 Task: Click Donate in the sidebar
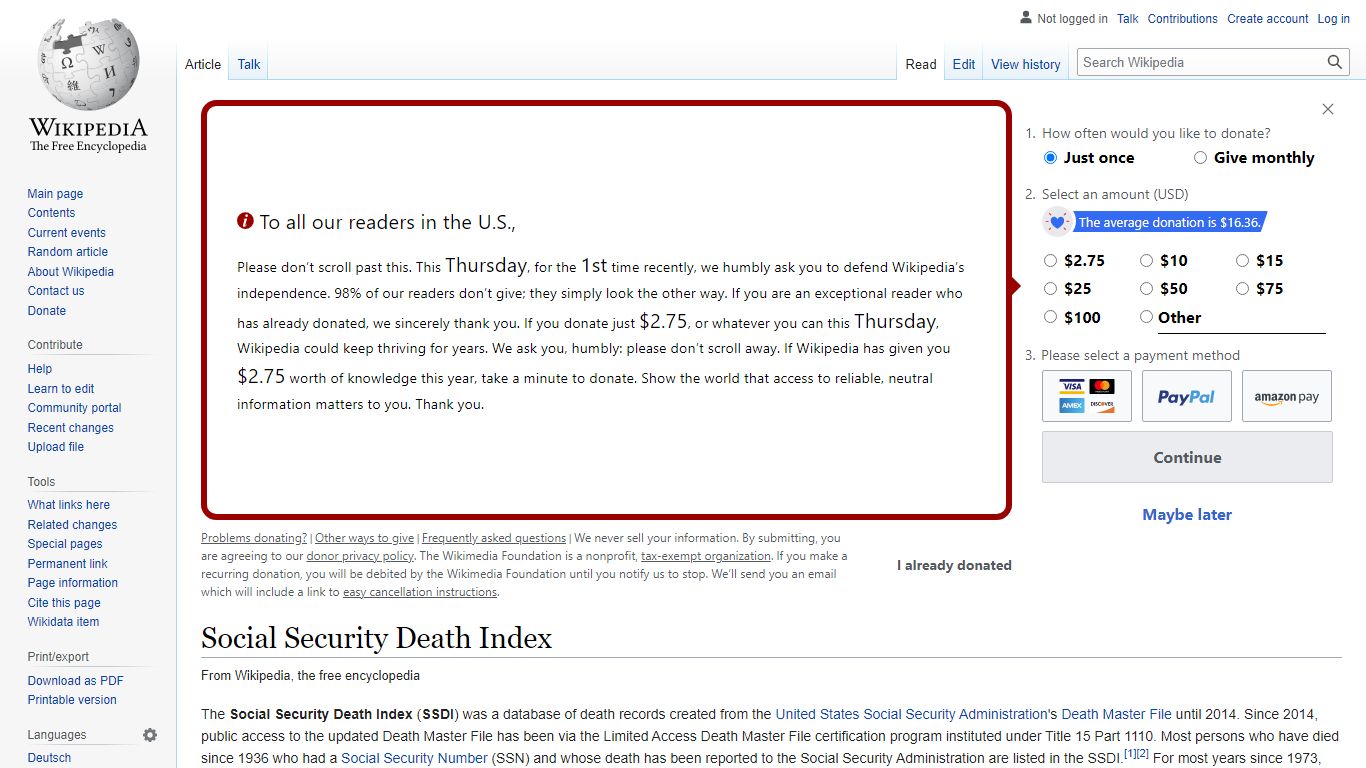pyautogui.click(x=47, y=311)
